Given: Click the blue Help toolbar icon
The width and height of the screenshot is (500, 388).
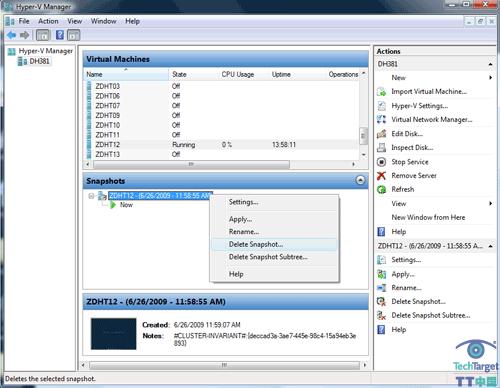Looking at the screenshot, I should point(60,35).
